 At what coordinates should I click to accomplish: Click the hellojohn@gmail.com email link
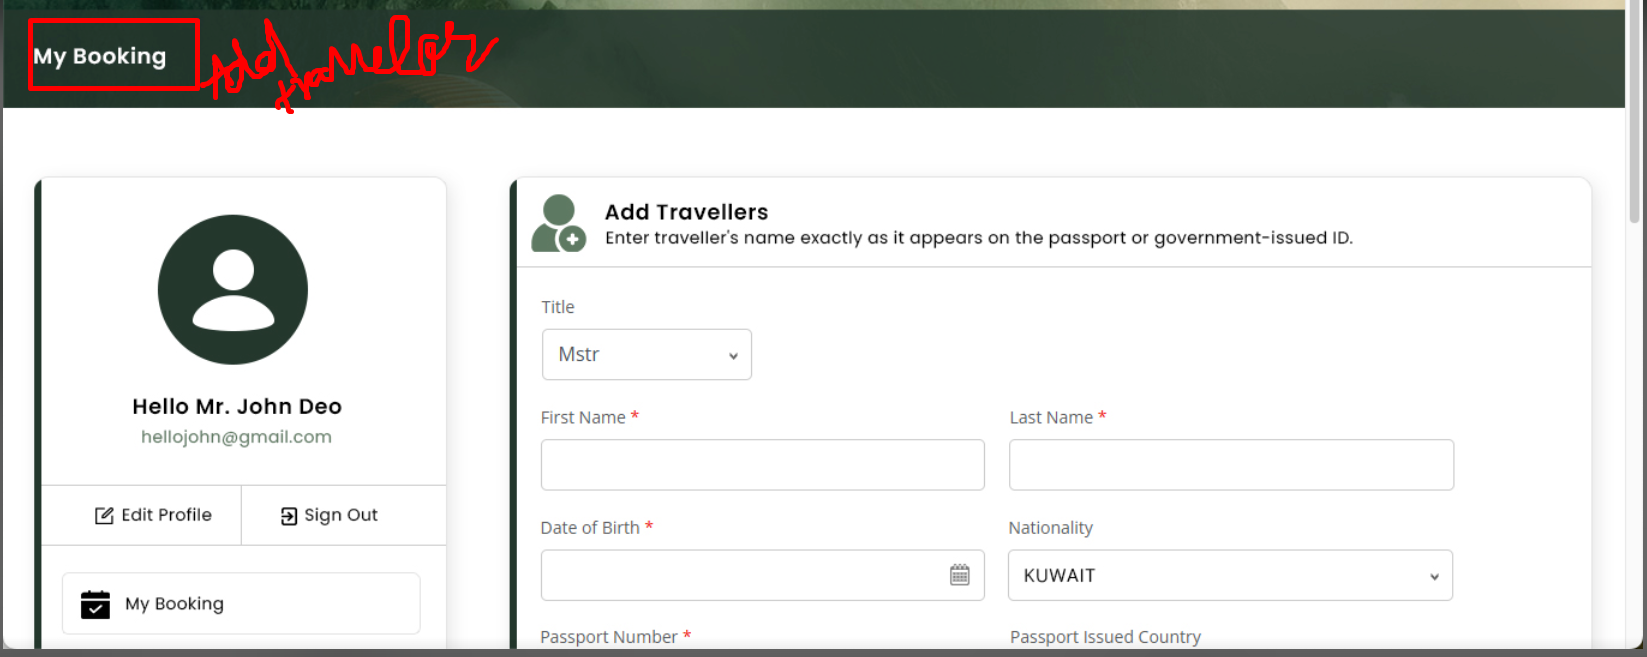[236, 437]
